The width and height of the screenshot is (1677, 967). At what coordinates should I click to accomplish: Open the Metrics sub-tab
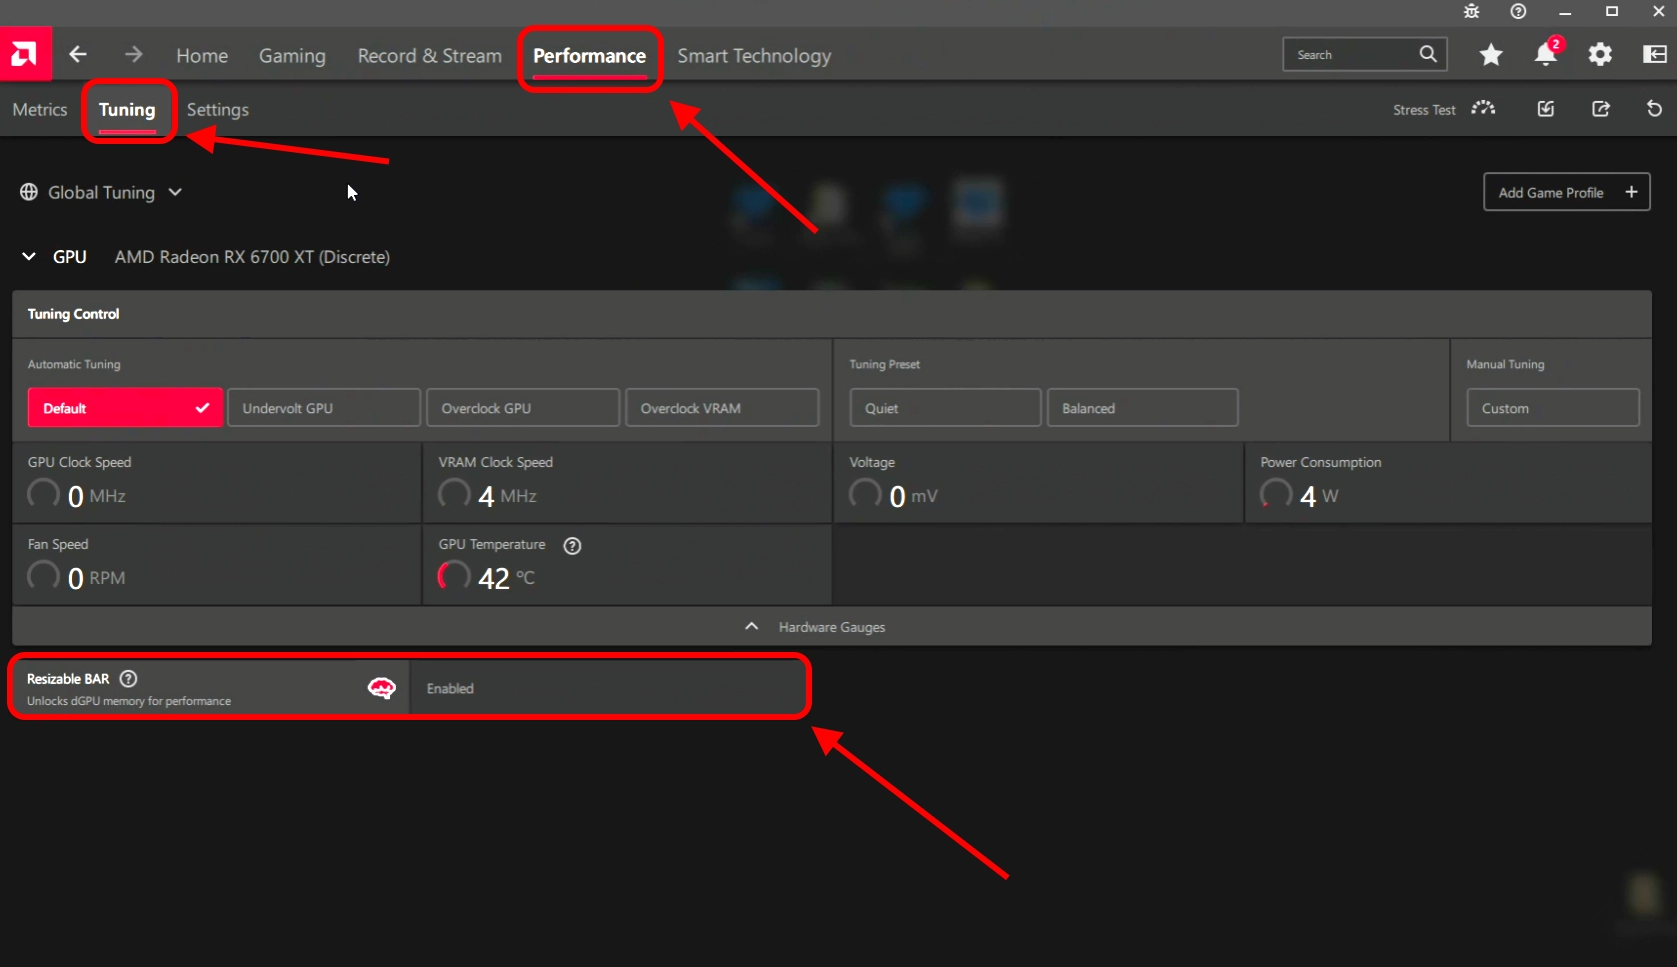coord(40,110)
